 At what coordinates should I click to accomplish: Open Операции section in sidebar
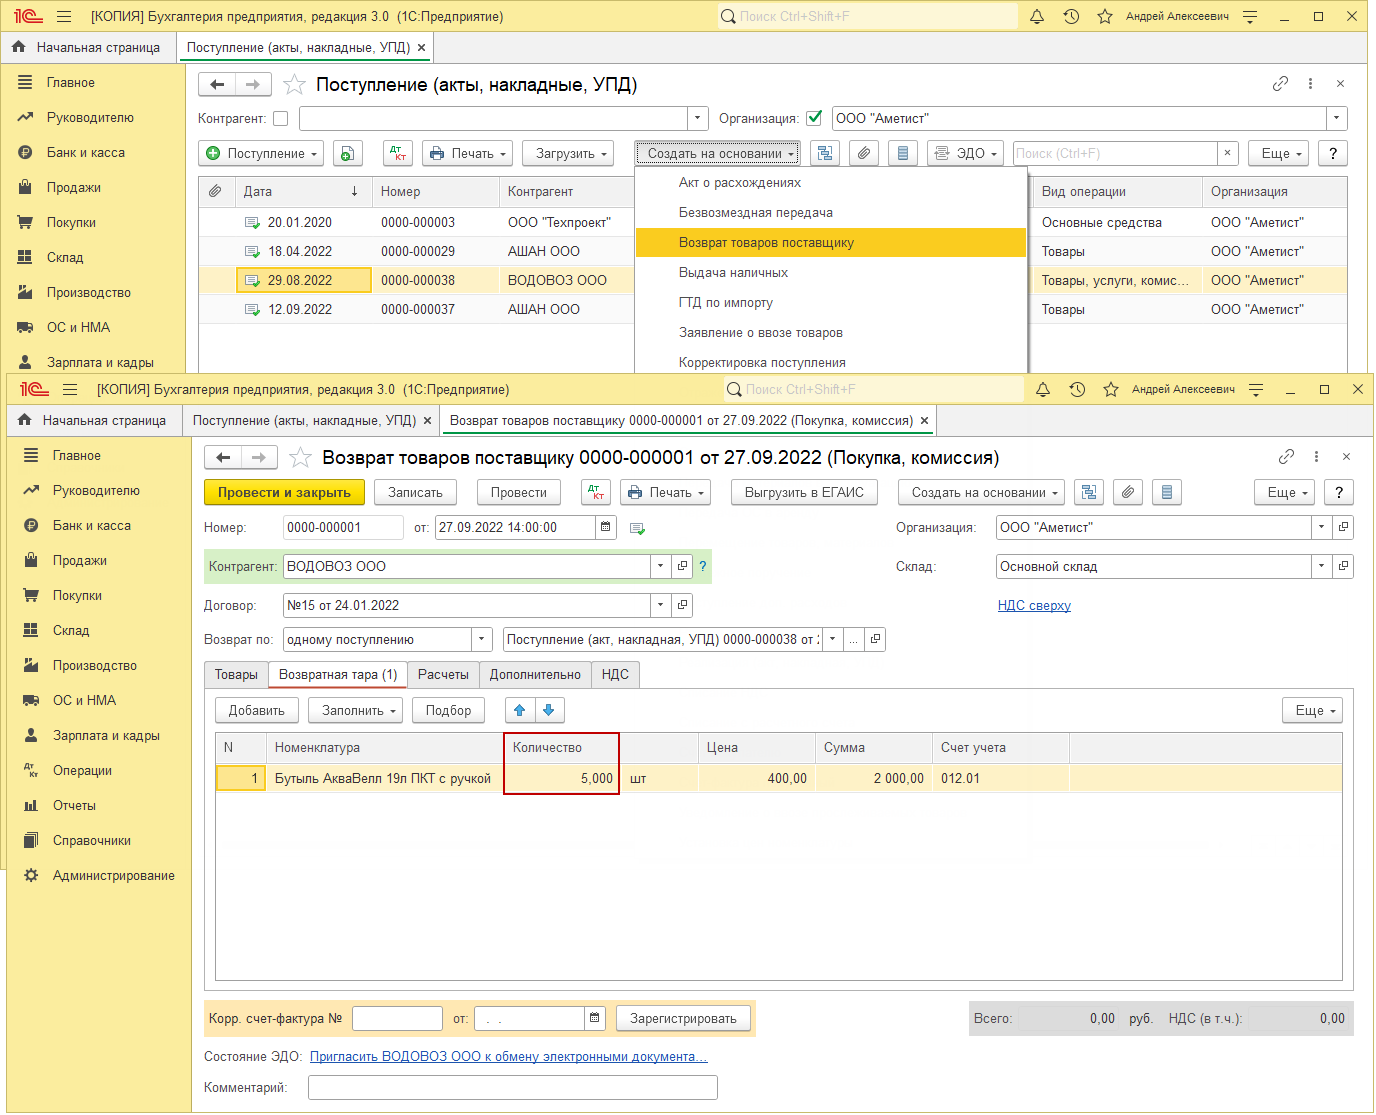(x=82, y=770)
